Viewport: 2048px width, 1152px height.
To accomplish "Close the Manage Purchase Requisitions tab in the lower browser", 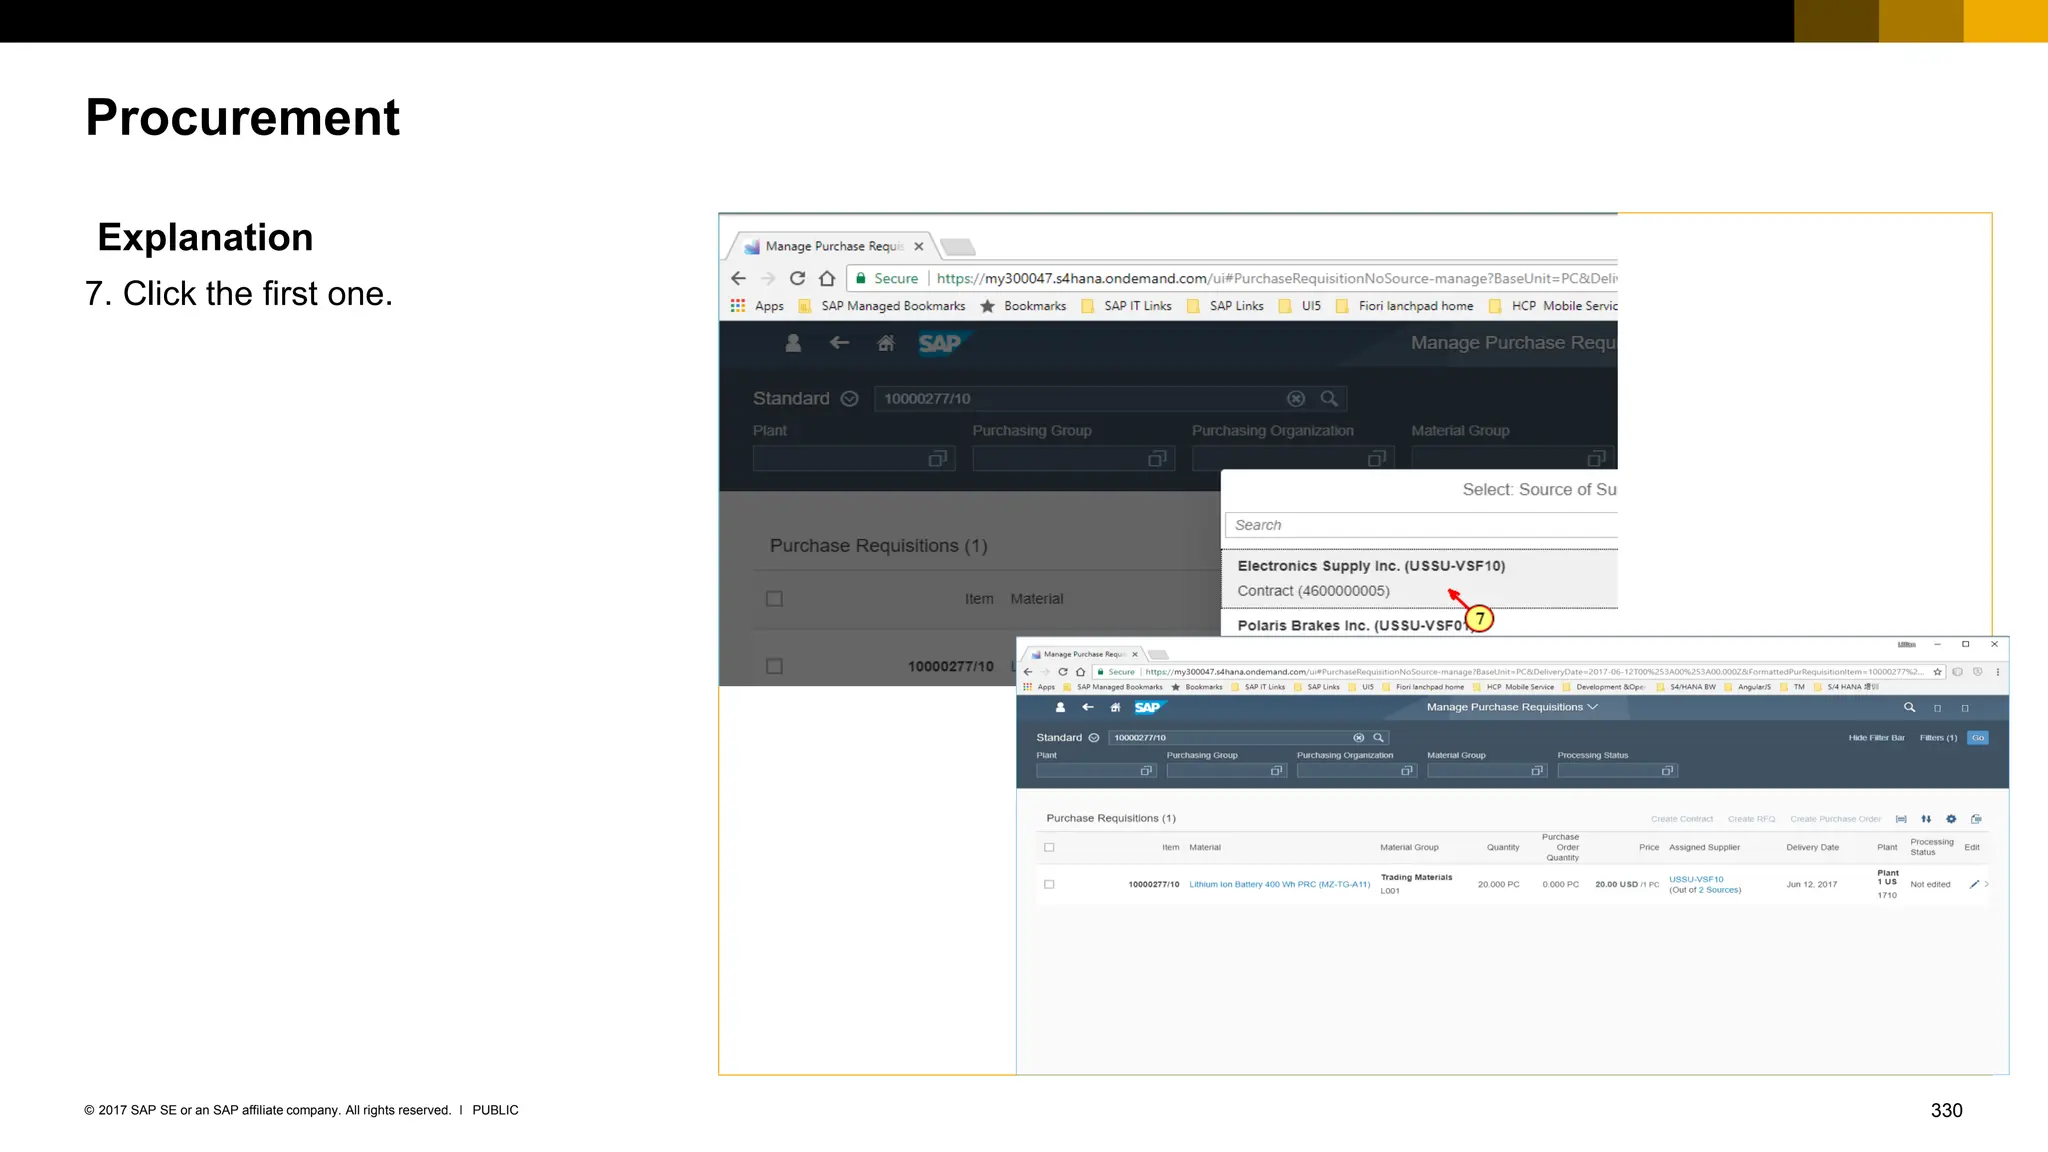I will click(1134, 654).
